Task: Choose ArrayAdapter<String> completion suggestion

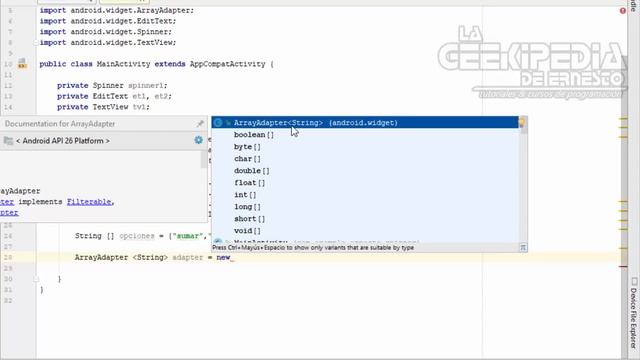Action: click(x=365, y=122)
